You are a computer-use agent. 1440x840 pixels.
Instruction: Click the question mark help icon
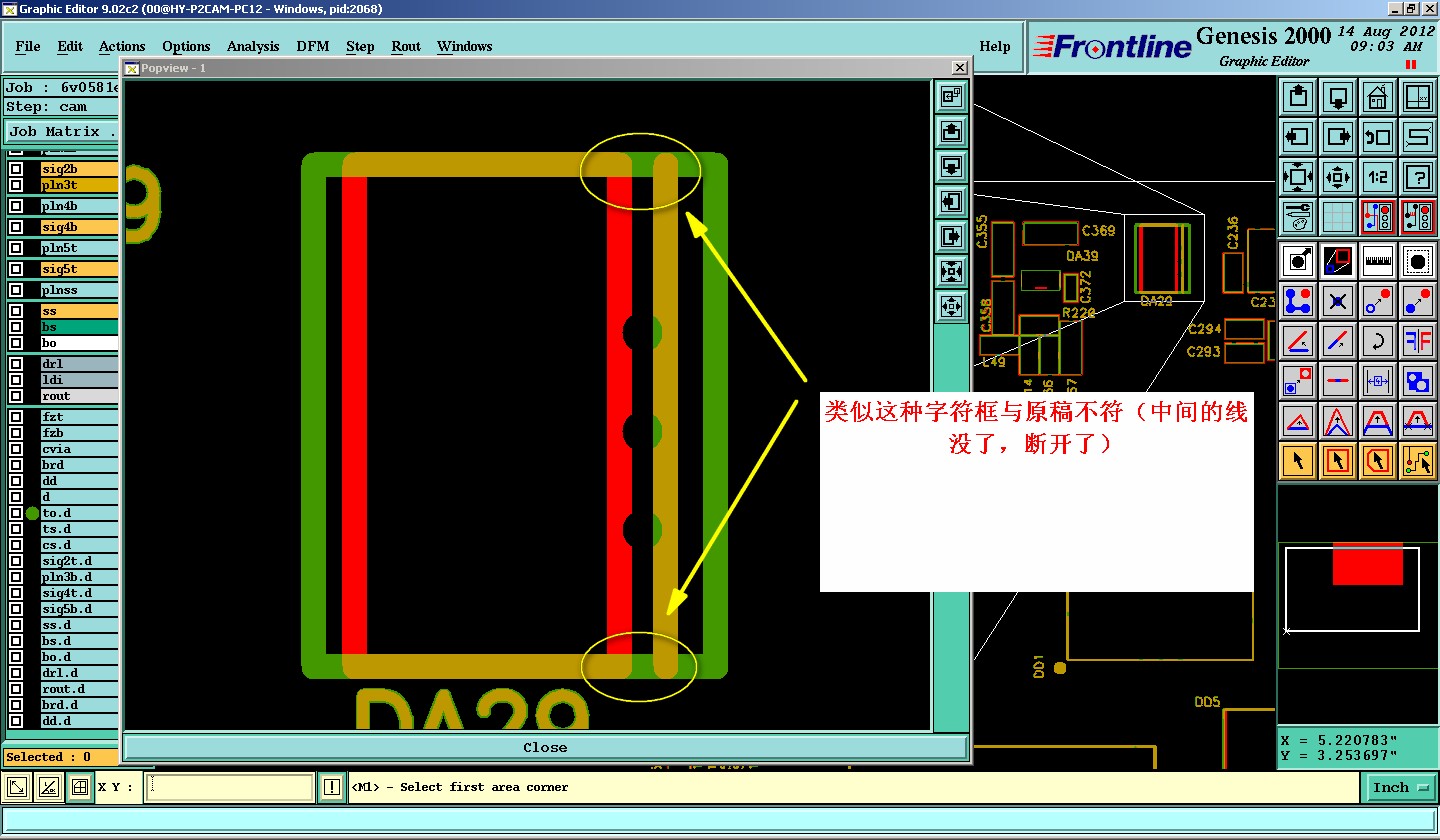click(x=1418, y=177)
